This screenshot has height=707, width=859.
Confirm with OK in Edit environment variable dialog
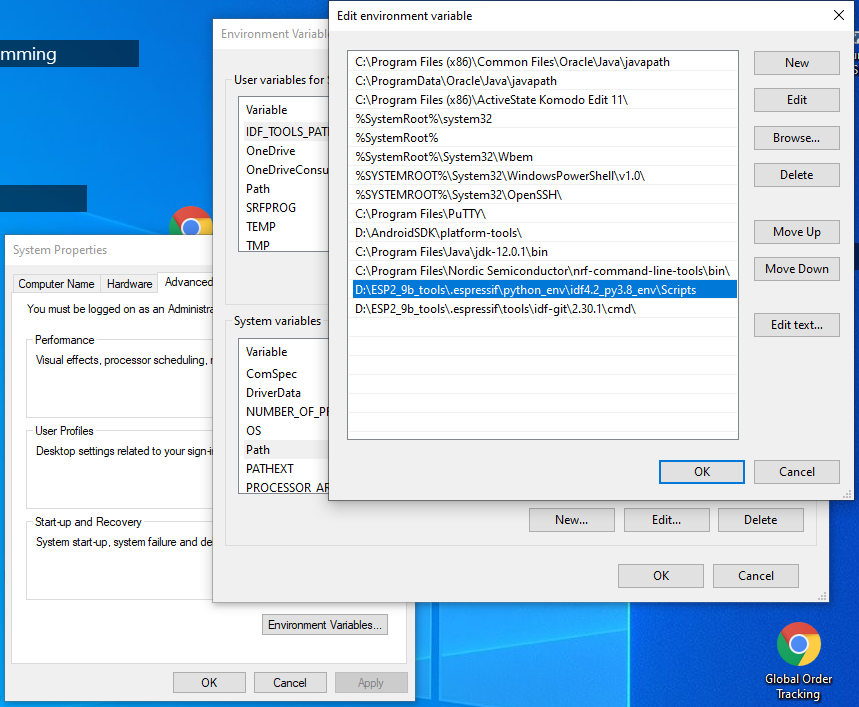pos(702,472)
